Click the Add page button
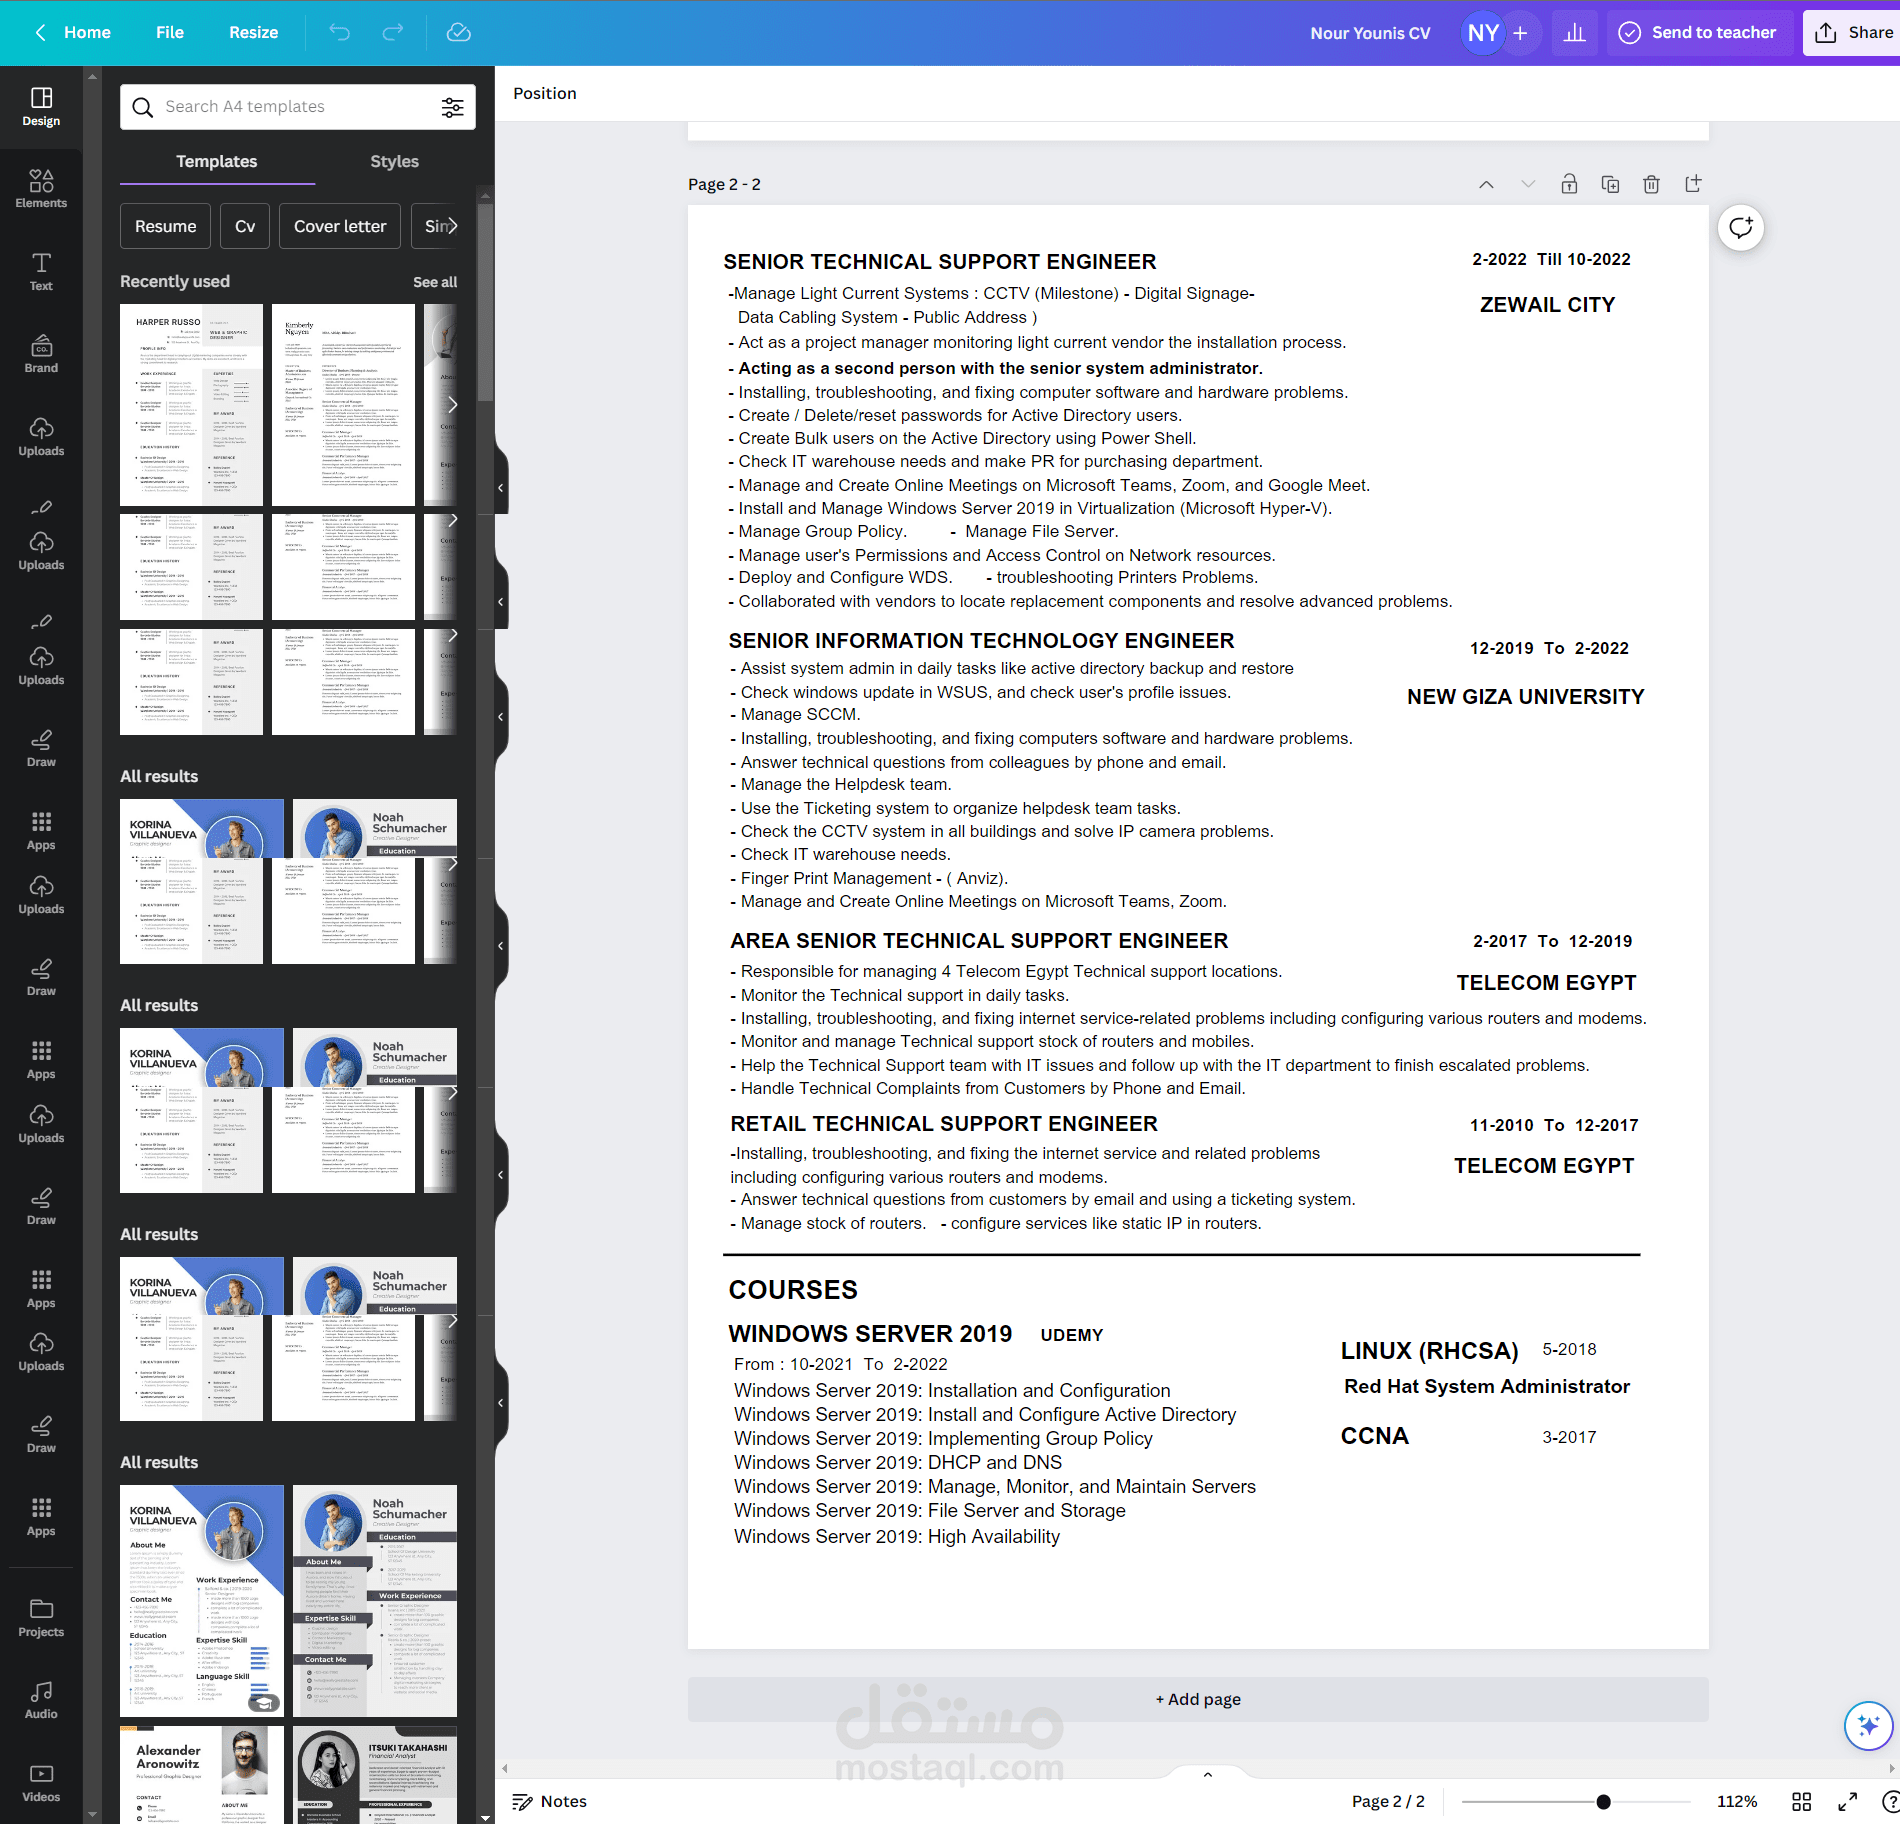 (x=1198, y=1699)
